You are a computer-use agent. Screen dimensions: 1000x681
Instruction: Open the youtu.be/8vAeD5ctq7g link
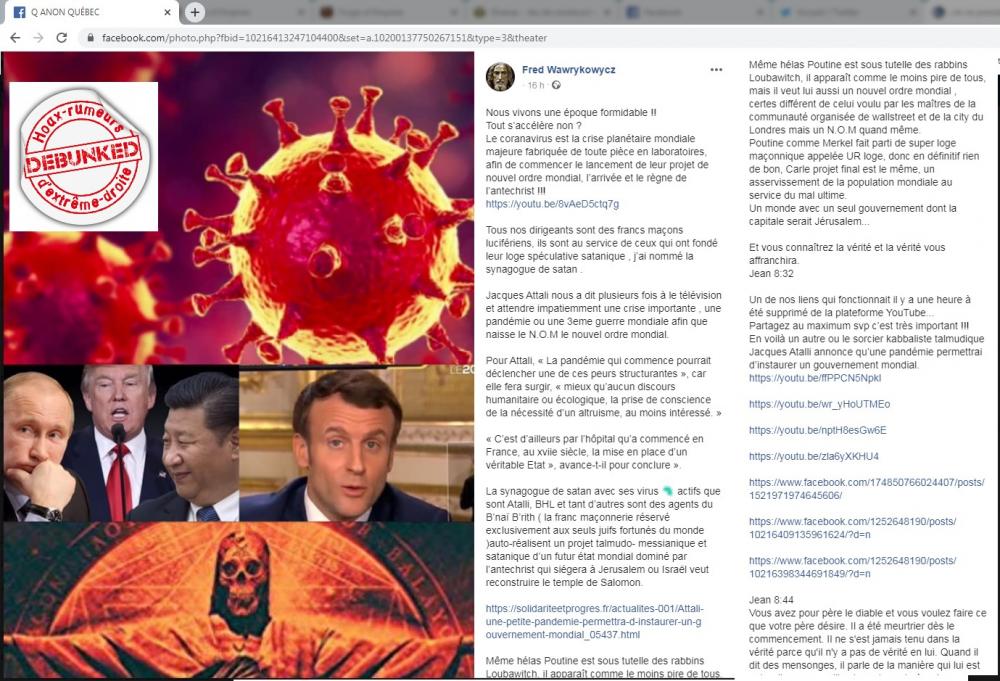coord(552,204)
